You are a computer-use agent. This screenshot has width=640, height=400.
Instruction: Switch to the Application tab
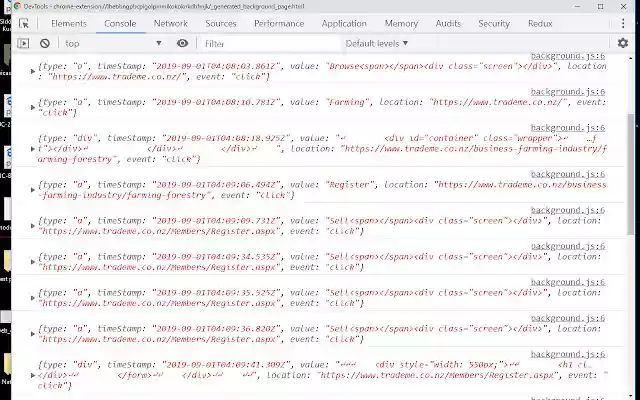(x=344, y=24)
